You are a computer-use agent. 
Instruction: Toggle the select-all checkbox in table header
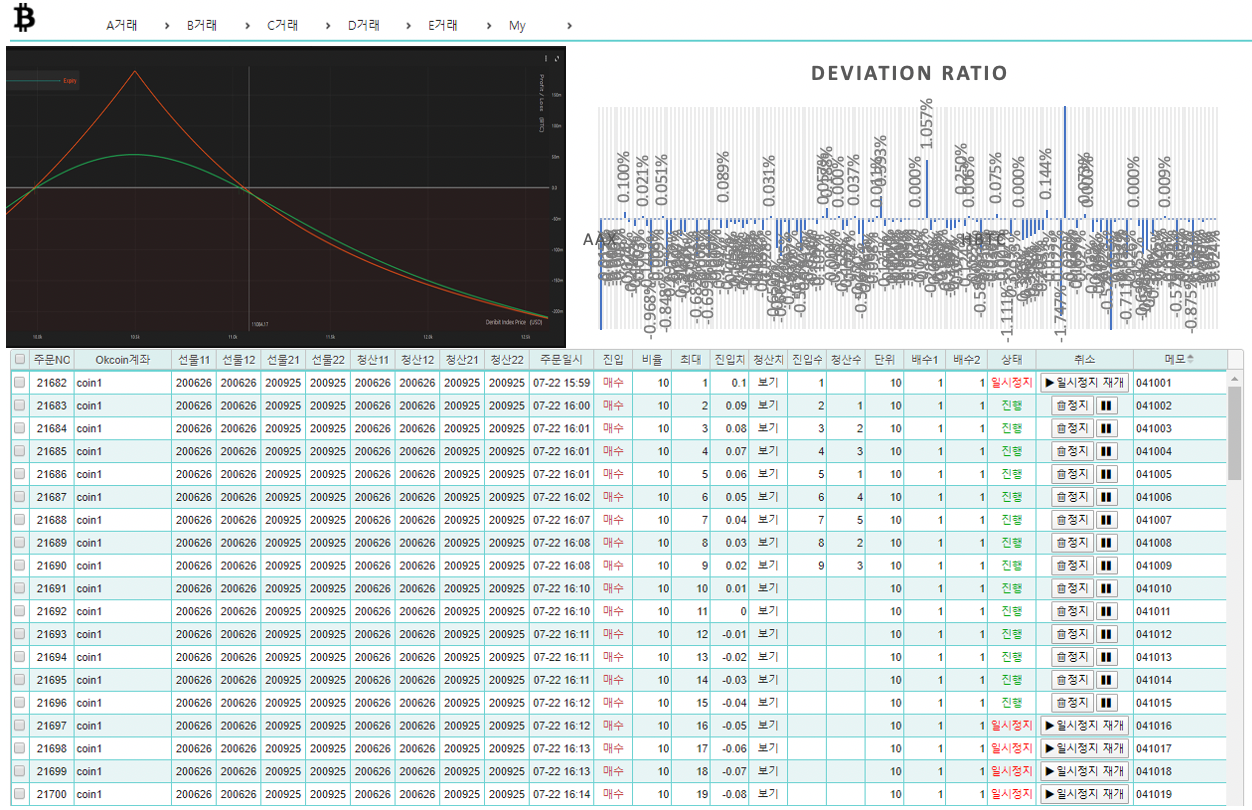[x=20, y=359]
